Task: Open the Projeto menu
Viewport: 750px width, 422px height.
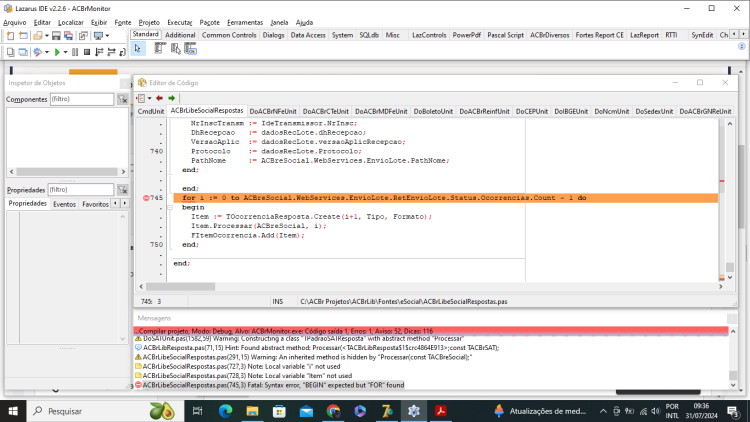Action: click(149, 22)
